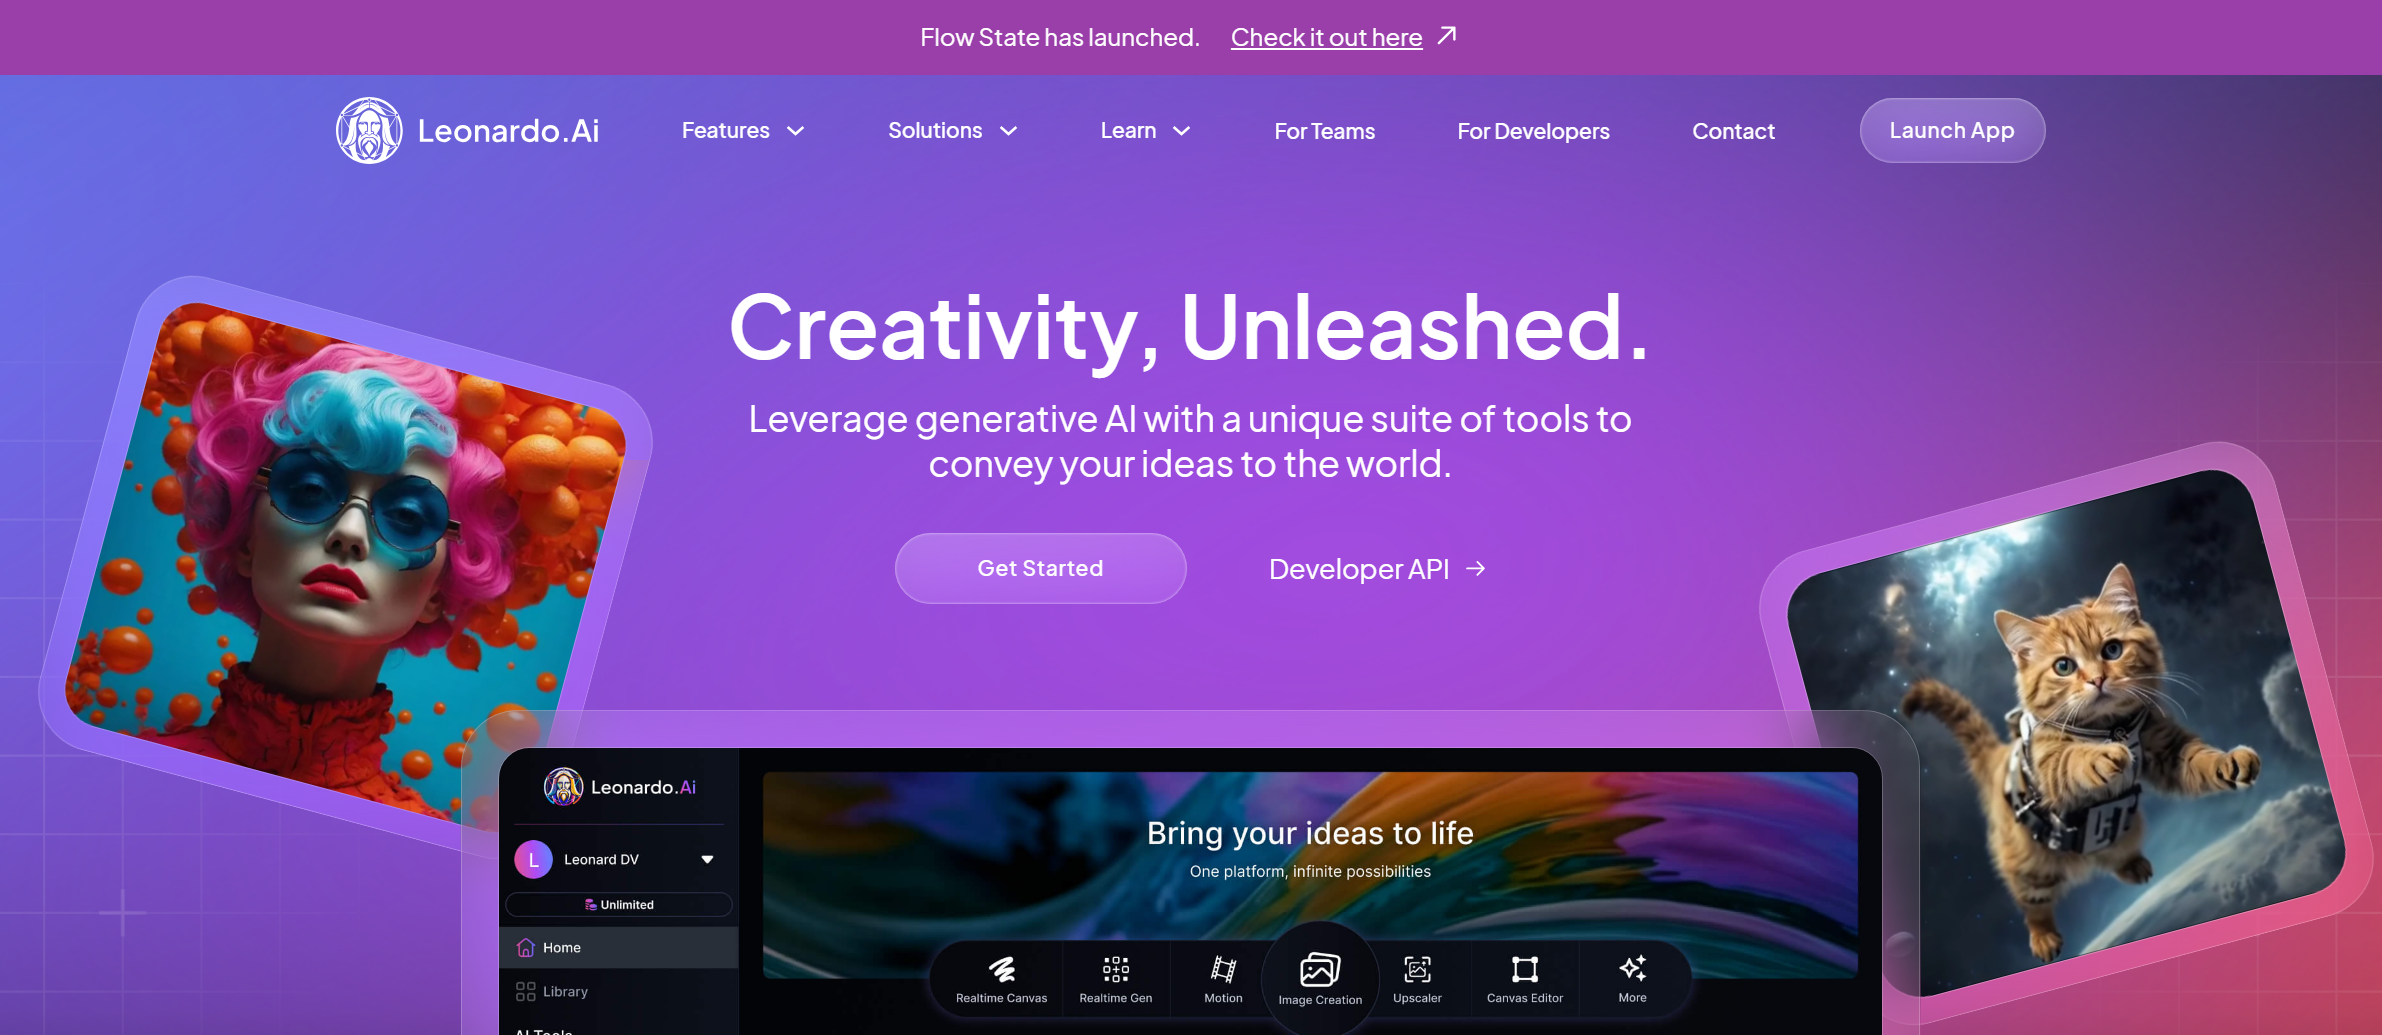
Task: Go to the Contact page
Action: [1733, 131]
